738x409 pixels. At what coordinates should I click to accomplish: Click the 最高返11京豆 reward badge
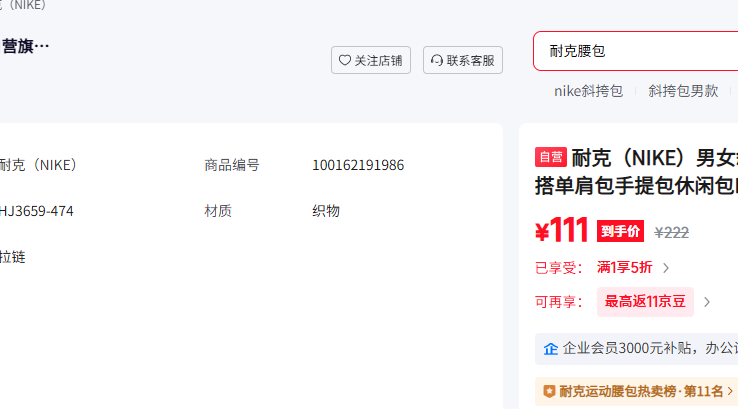tap(645, 301)
